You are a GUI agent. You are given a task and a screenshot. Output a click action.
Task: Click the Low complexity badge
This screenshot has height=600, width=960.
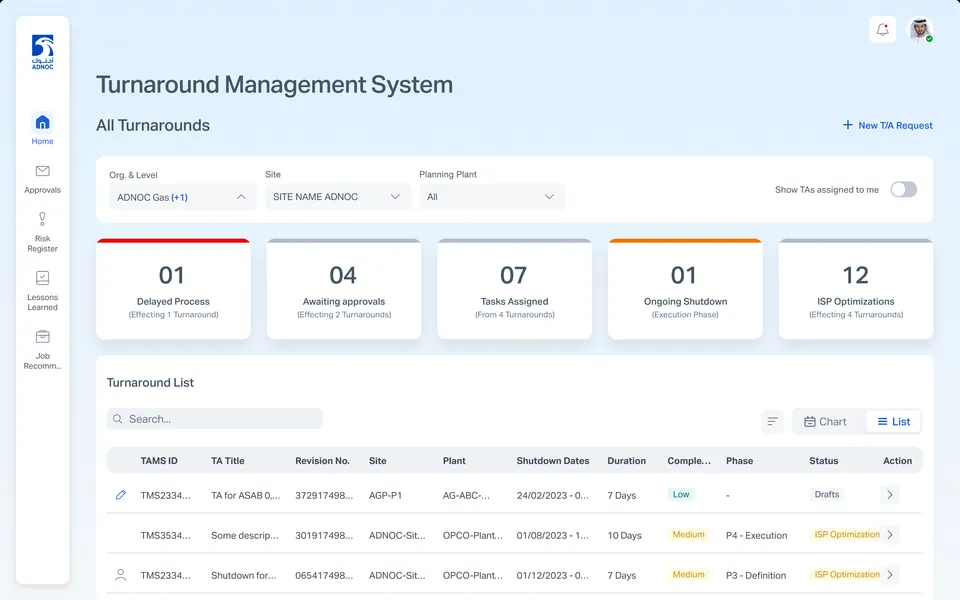681,494
